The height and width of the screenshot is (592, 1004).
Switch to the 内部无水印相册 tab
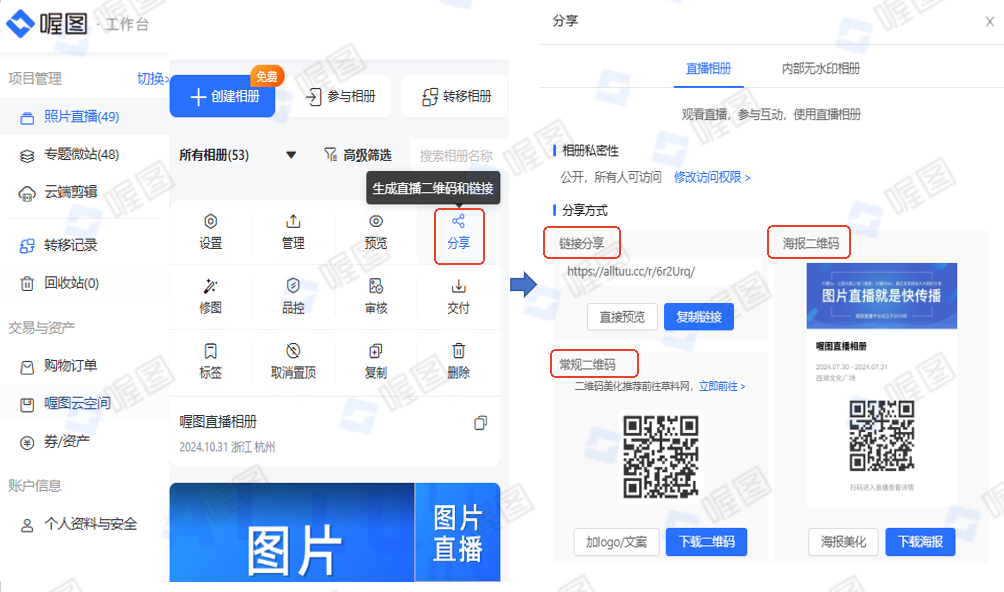[x=820, y=68]
